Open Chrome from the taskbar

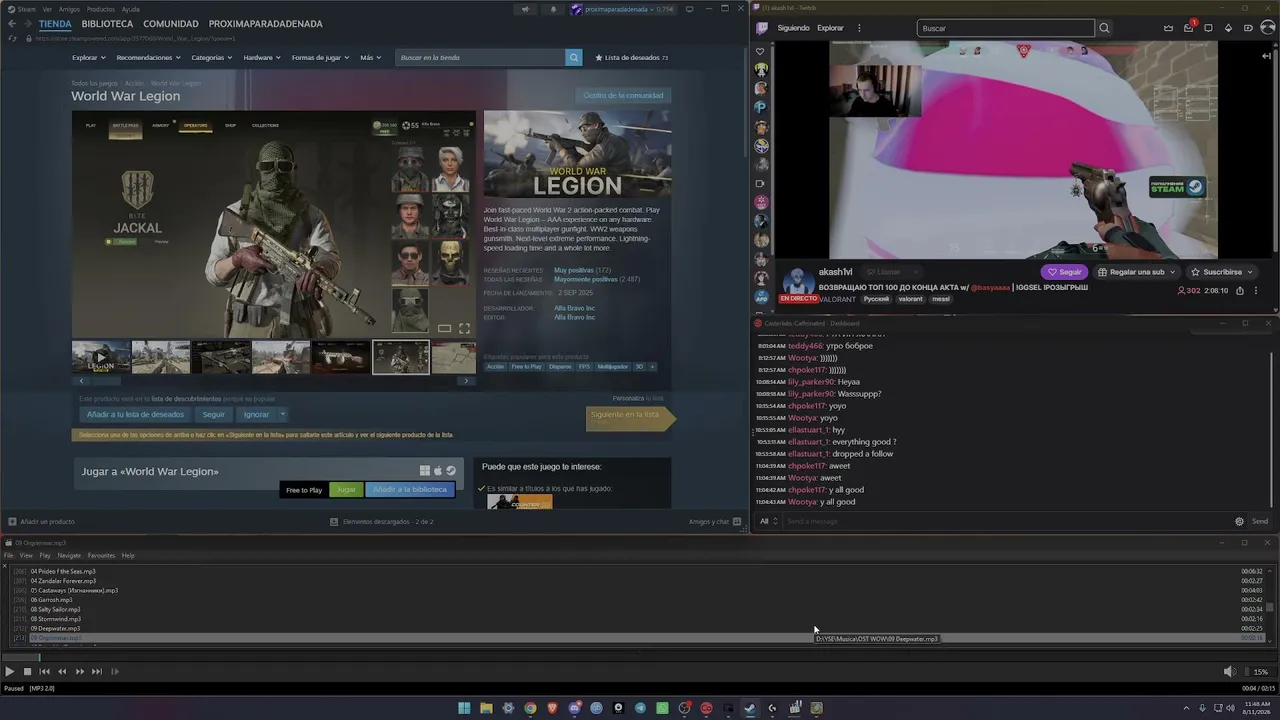point(530,708)
